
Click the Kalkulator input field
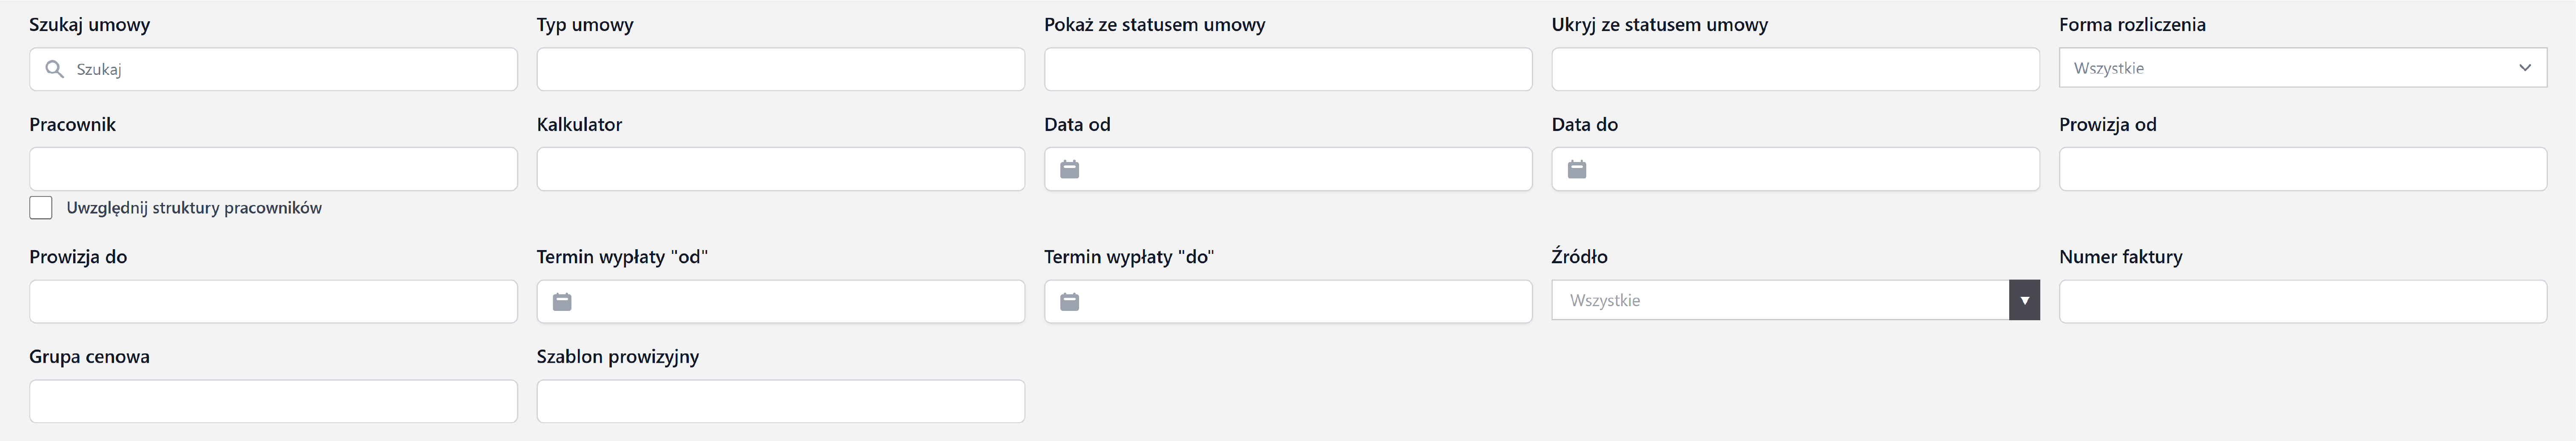[780, 169]
